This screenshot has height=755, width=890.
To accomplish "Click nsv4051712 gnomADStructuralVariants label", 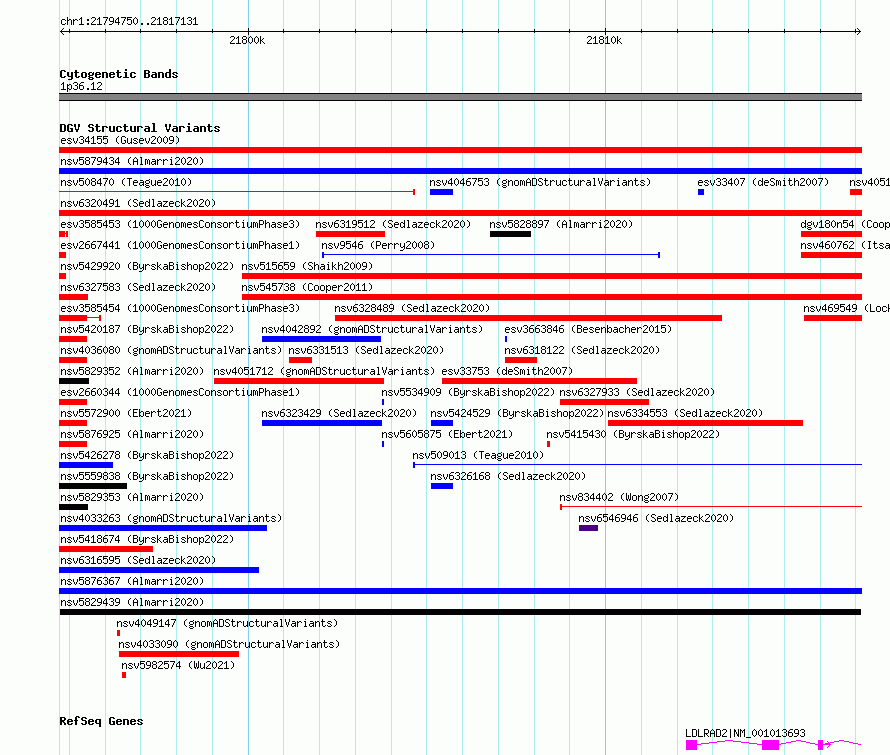I will point(324,371).
